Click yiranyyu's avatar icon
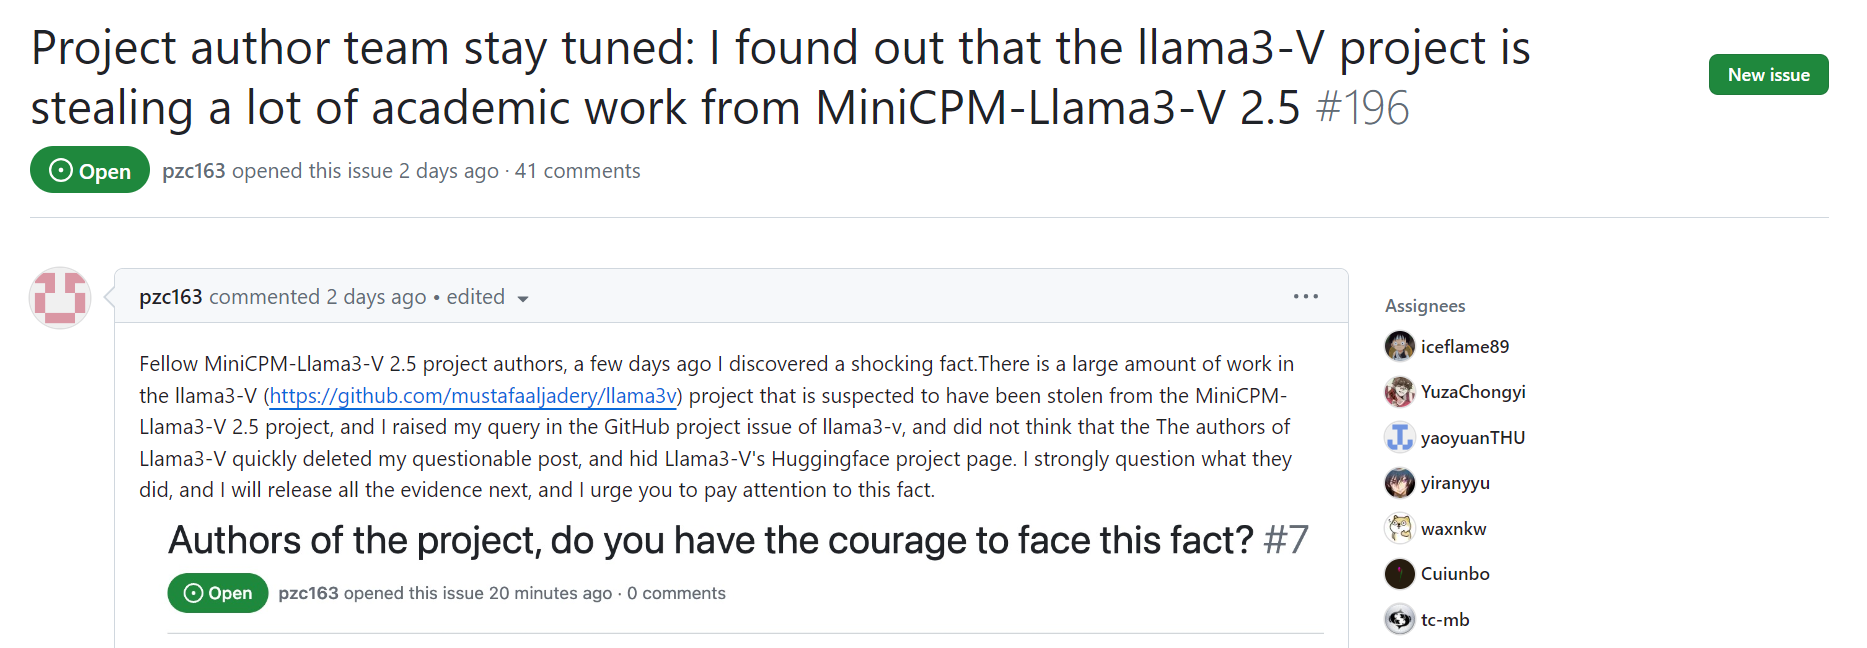 (1399, 483)
